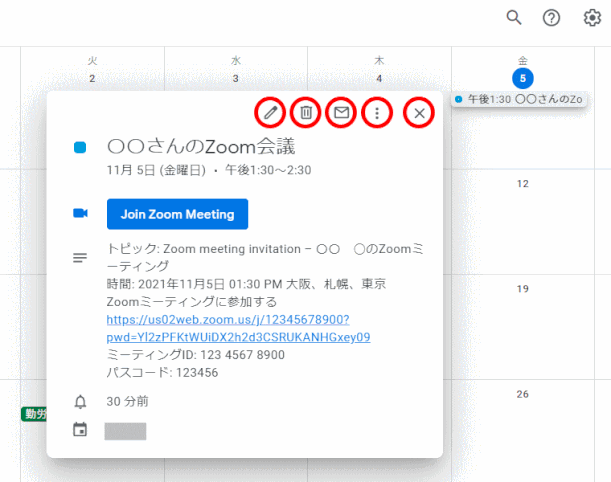Click the bell reminder icon

coord(80,401)
